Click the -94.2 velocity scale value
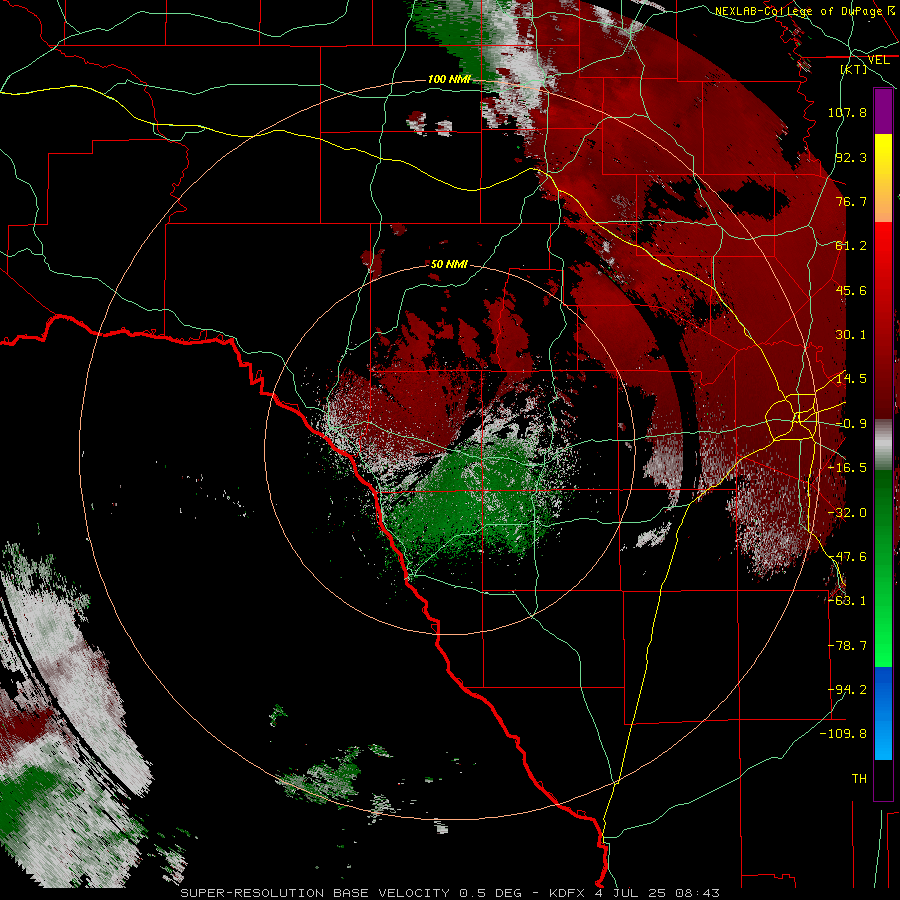Screen dimensions: 900x900 click(x=847, y=690)
